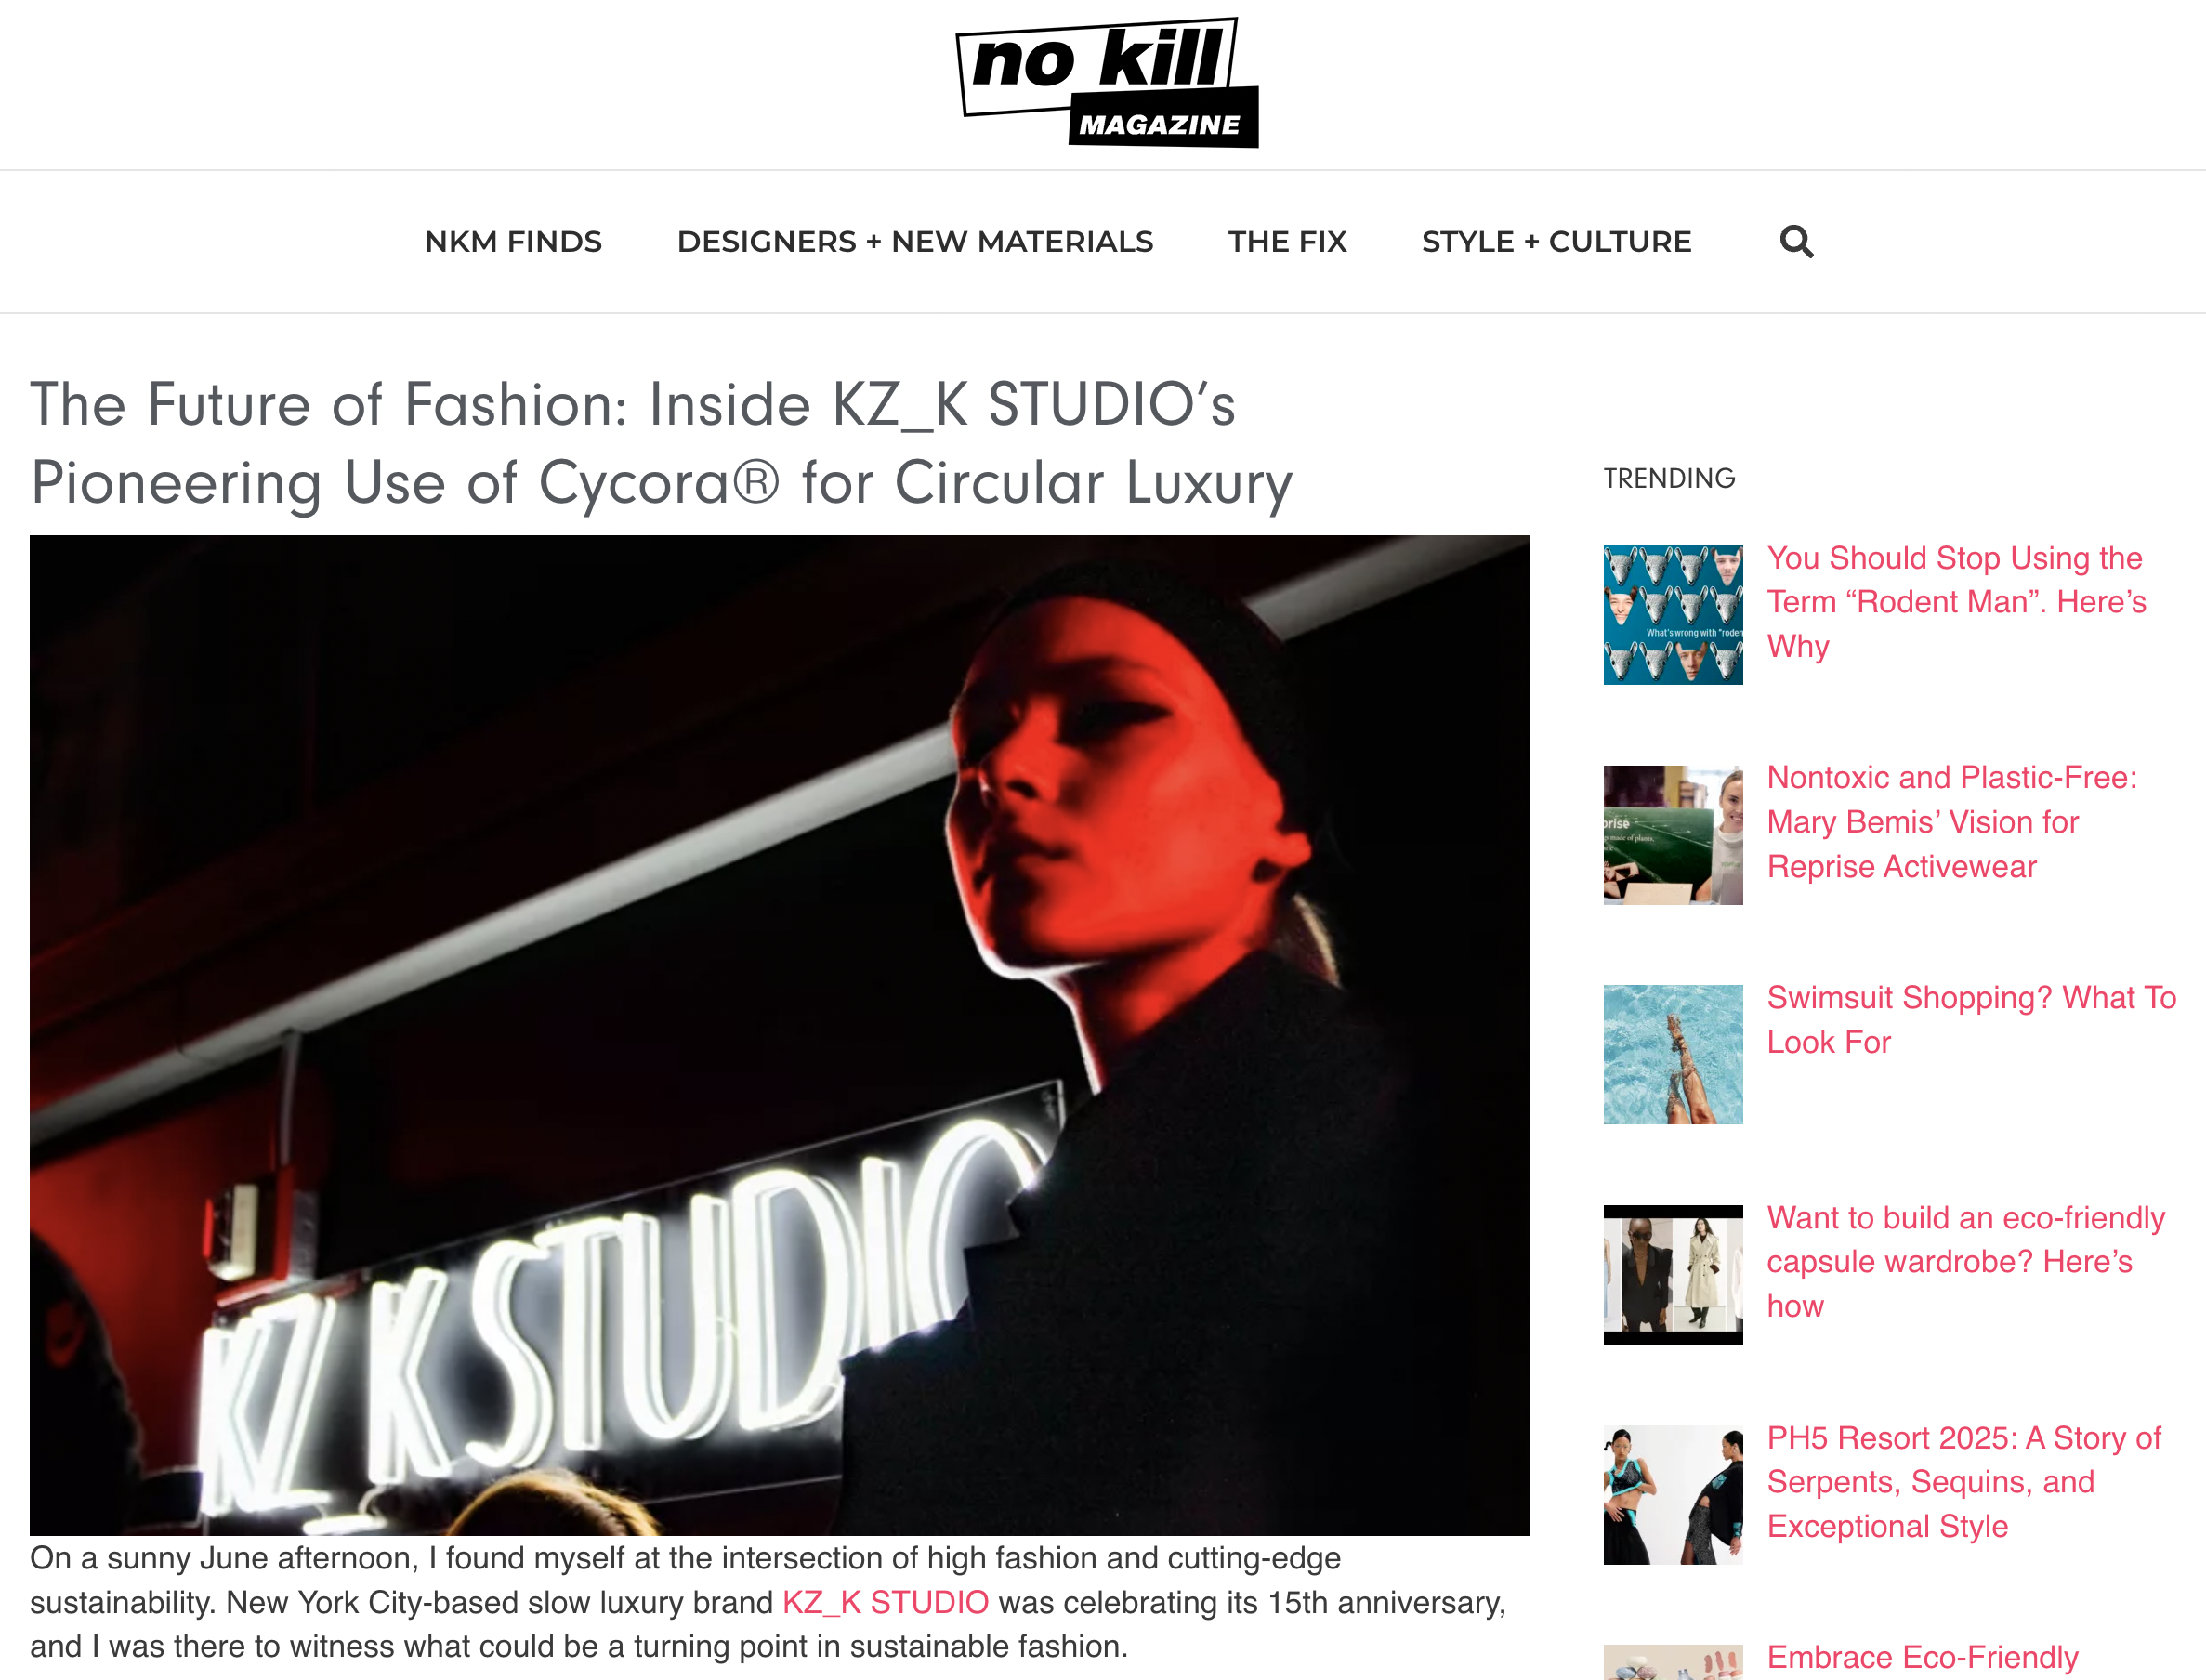
Task: Click the article headline about Cycora
Action: pyautogui.click(x=661, y=443)
